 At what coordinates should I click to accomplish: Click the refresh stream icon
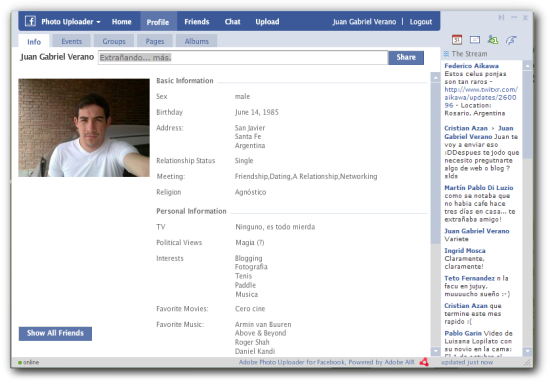[511, 40]
